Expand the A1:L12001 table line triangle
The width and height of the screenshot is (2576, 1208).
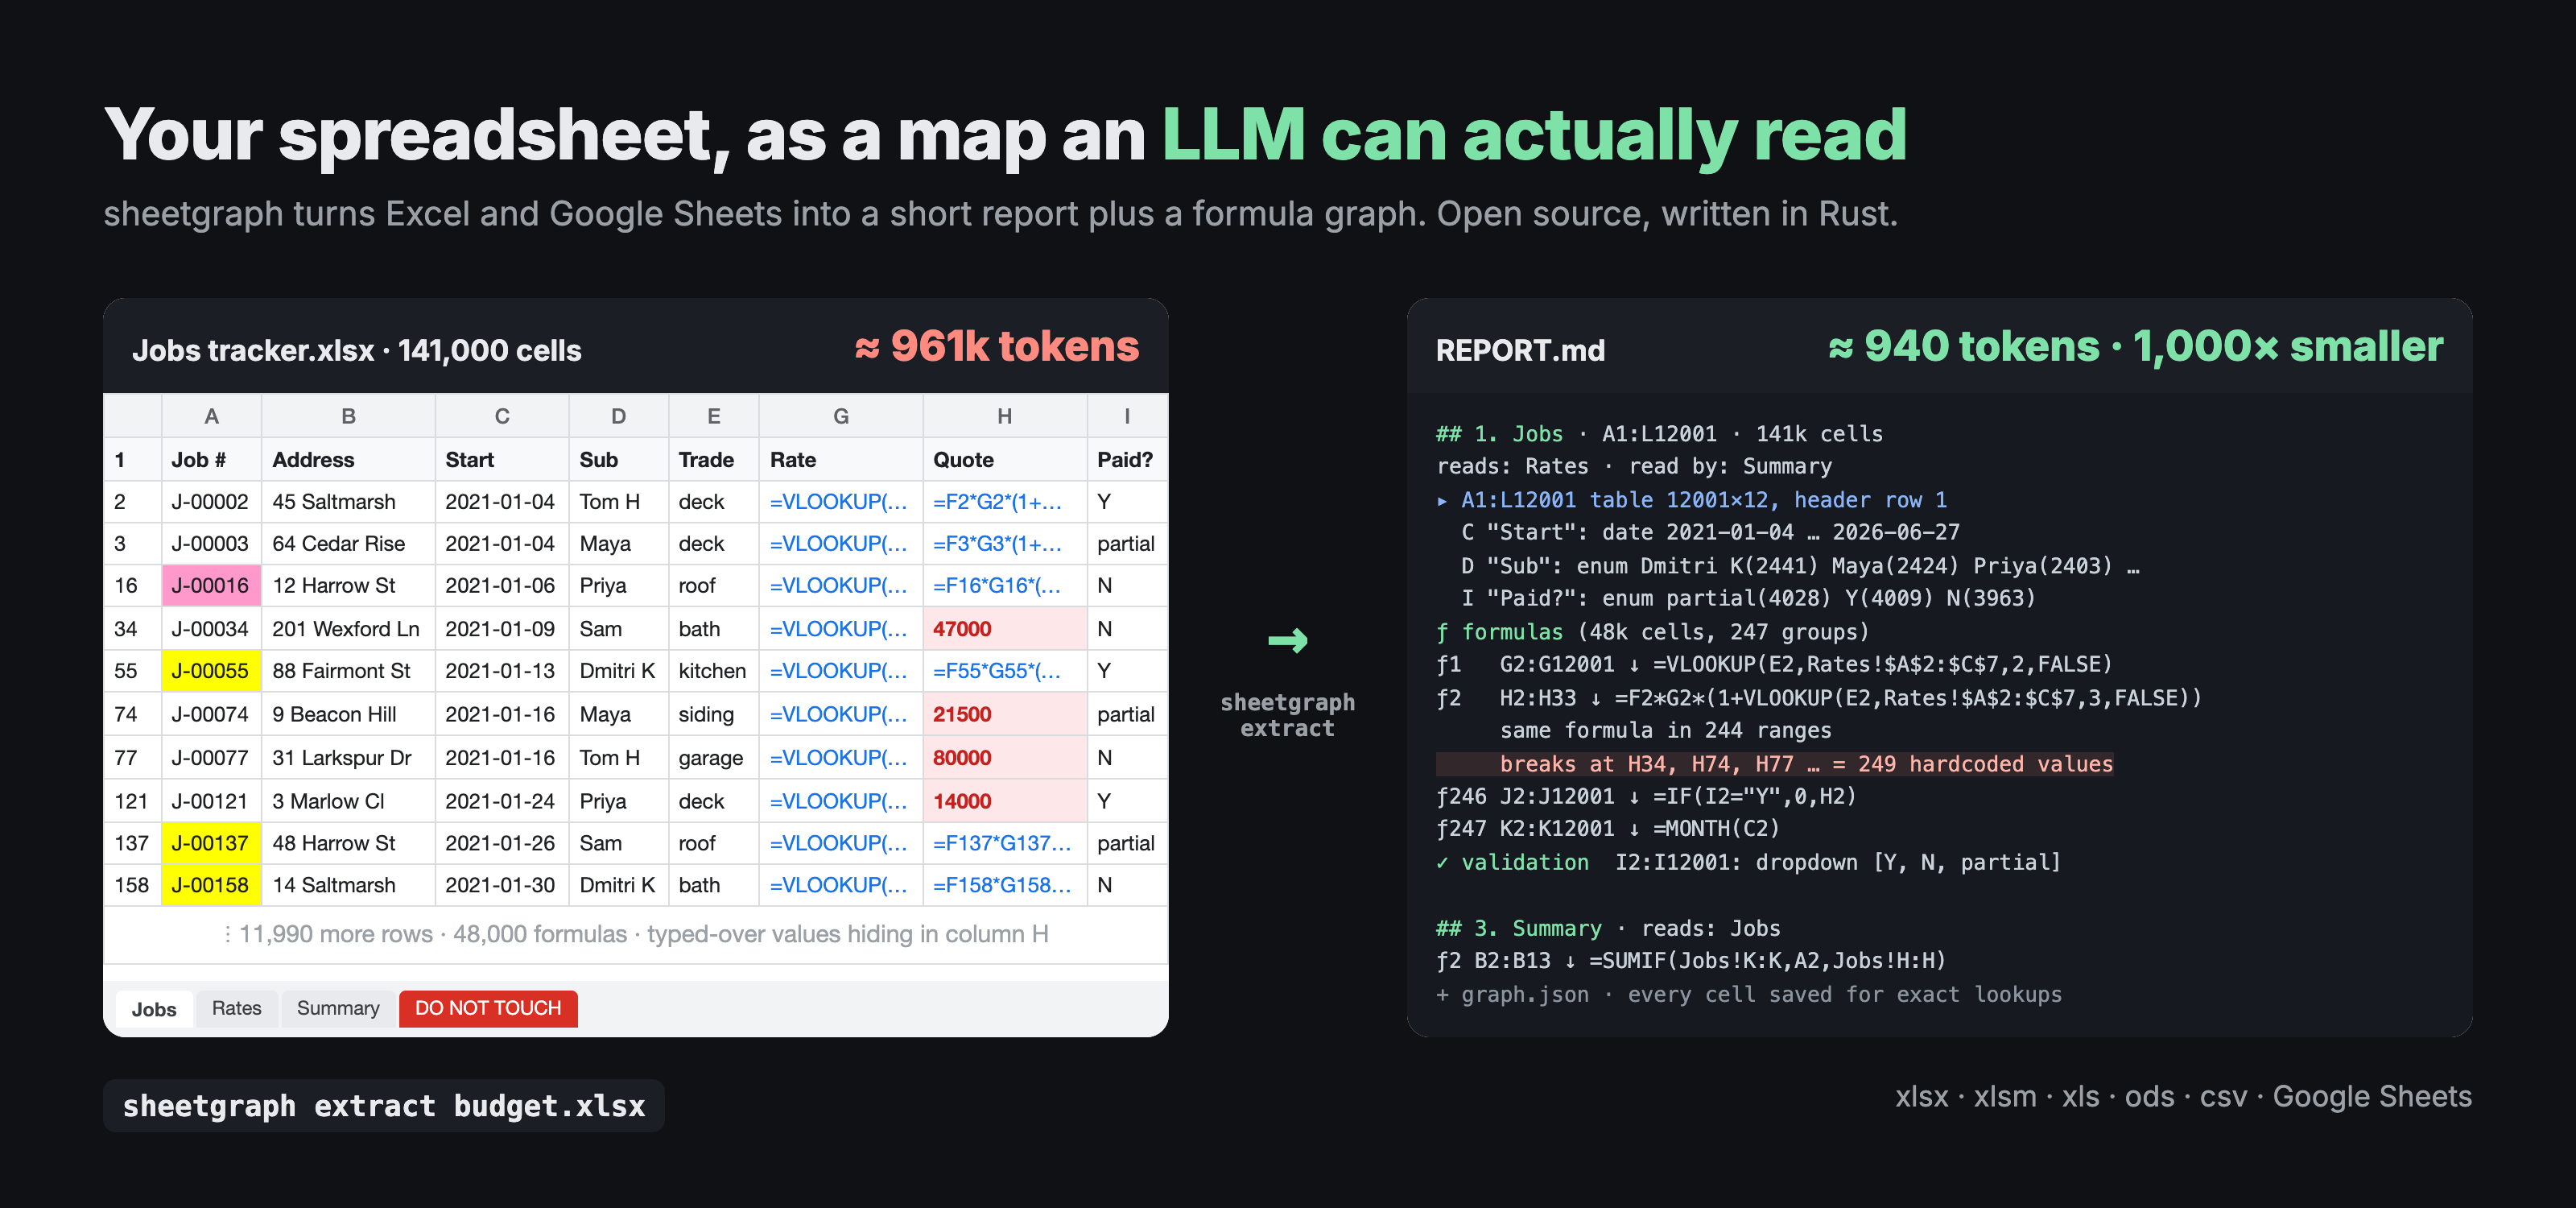click(x=1442, y=500)
